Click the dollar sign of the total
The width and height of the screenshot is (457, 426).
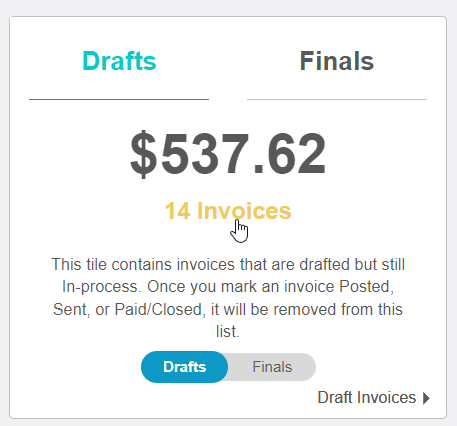(x=143, y=153)
